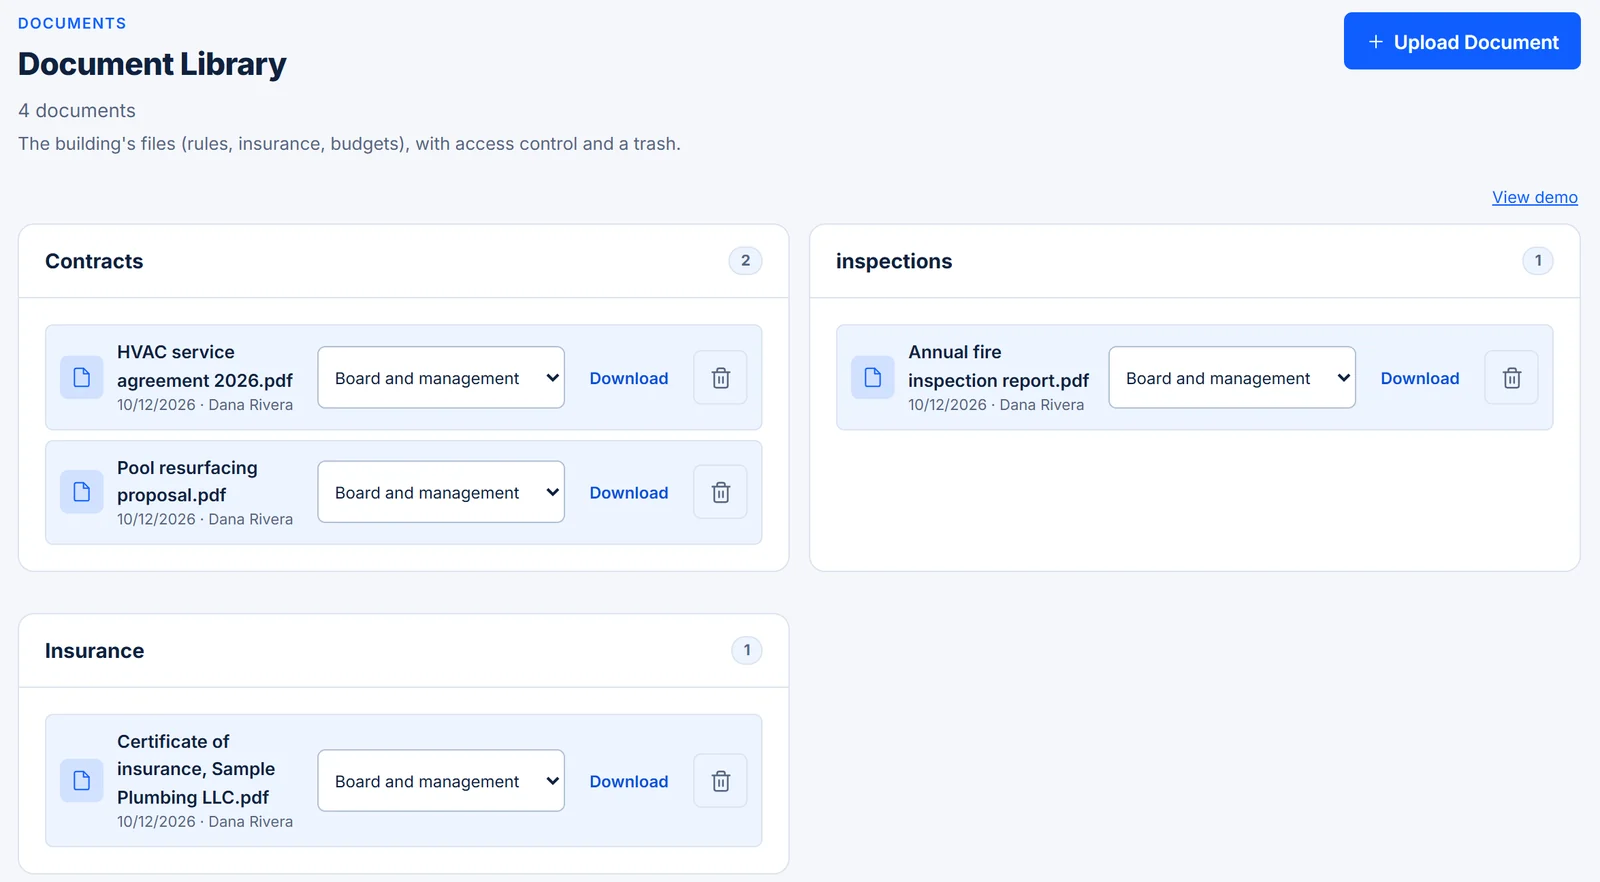Click the building's files description text

coord(349,143)
